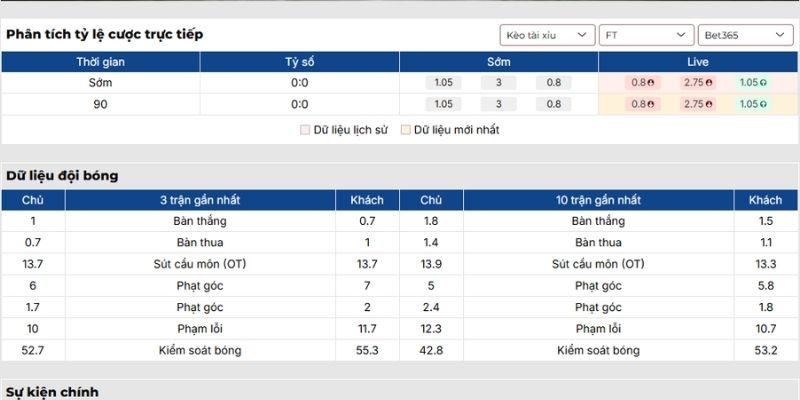This screenshot has height=400, width=800.
Task: Click the early 0.8 odds in the Sớm row
Action: (x=554, y=83)
